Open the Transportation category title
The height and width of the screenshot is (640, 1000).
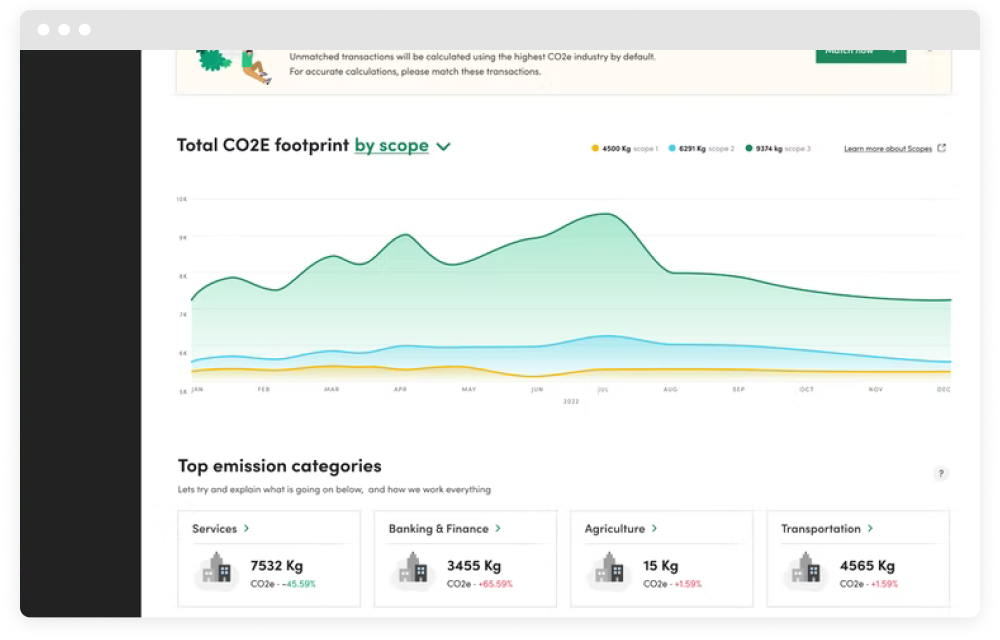[820, 529]
